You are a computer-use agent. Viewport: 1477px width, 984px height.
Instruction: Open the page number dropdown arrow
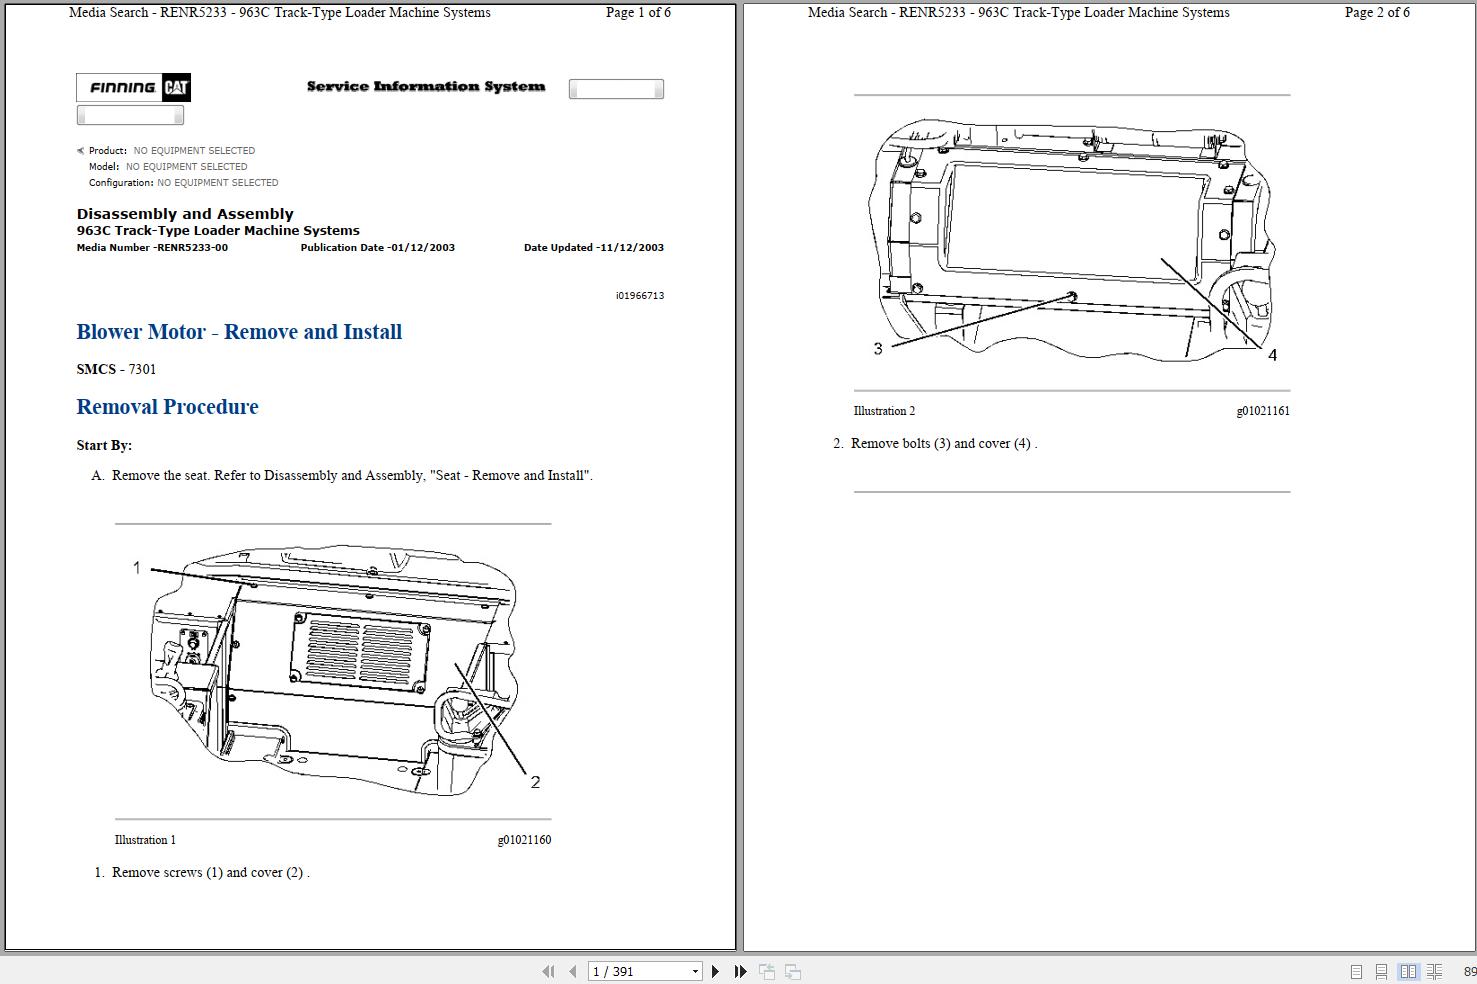point(695,971)
